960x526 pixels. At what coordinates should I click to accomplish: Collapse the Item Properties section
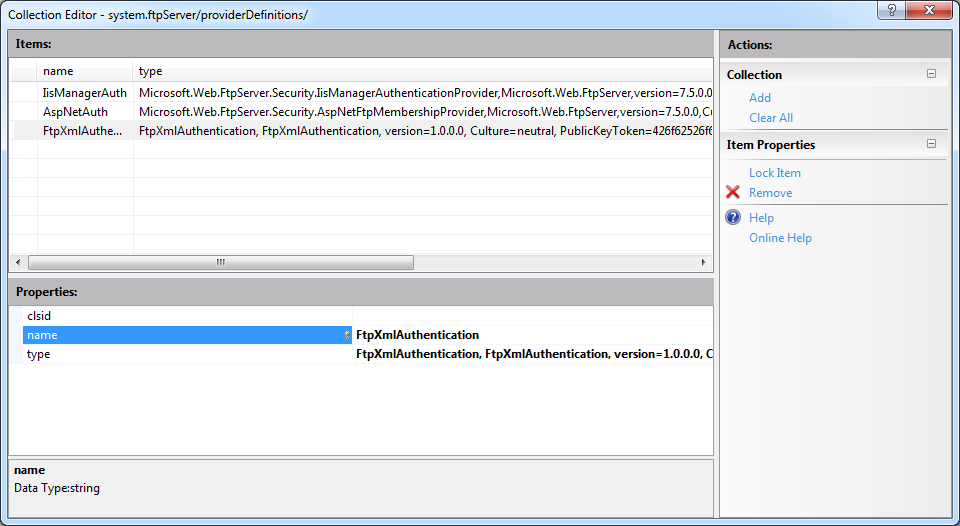coord(931,144)
